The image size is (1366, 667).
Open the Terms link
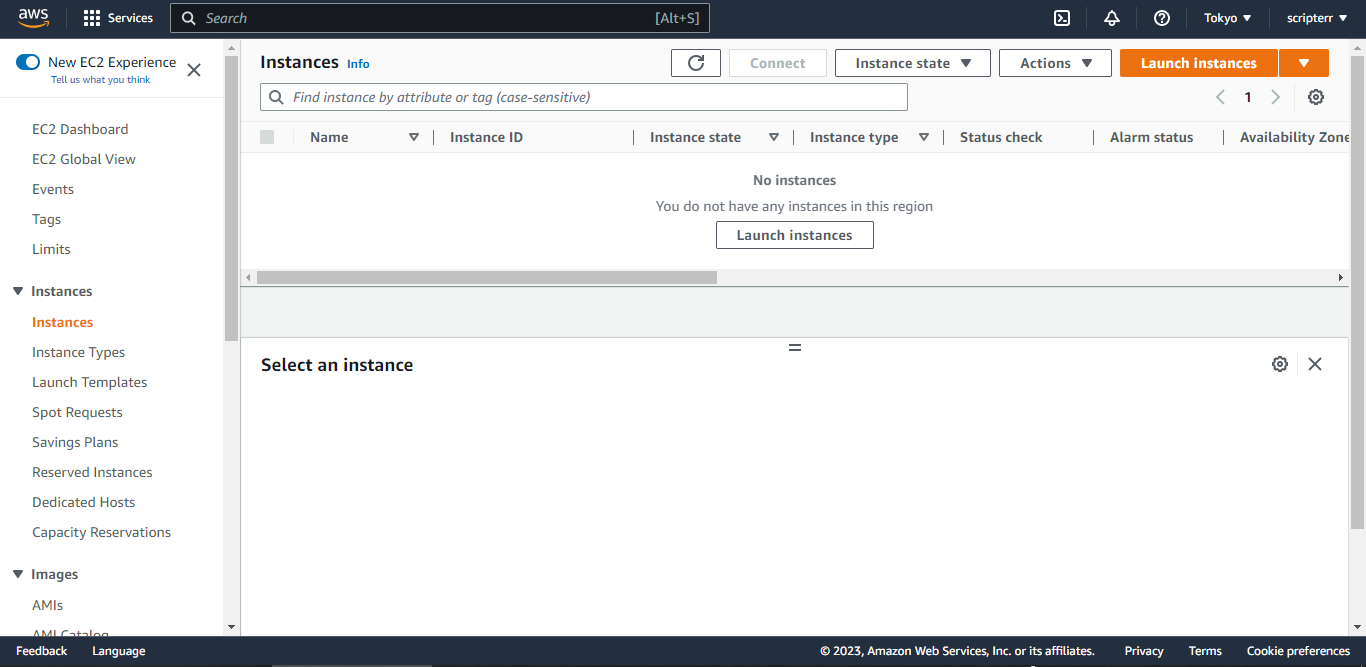point(1205,651)
